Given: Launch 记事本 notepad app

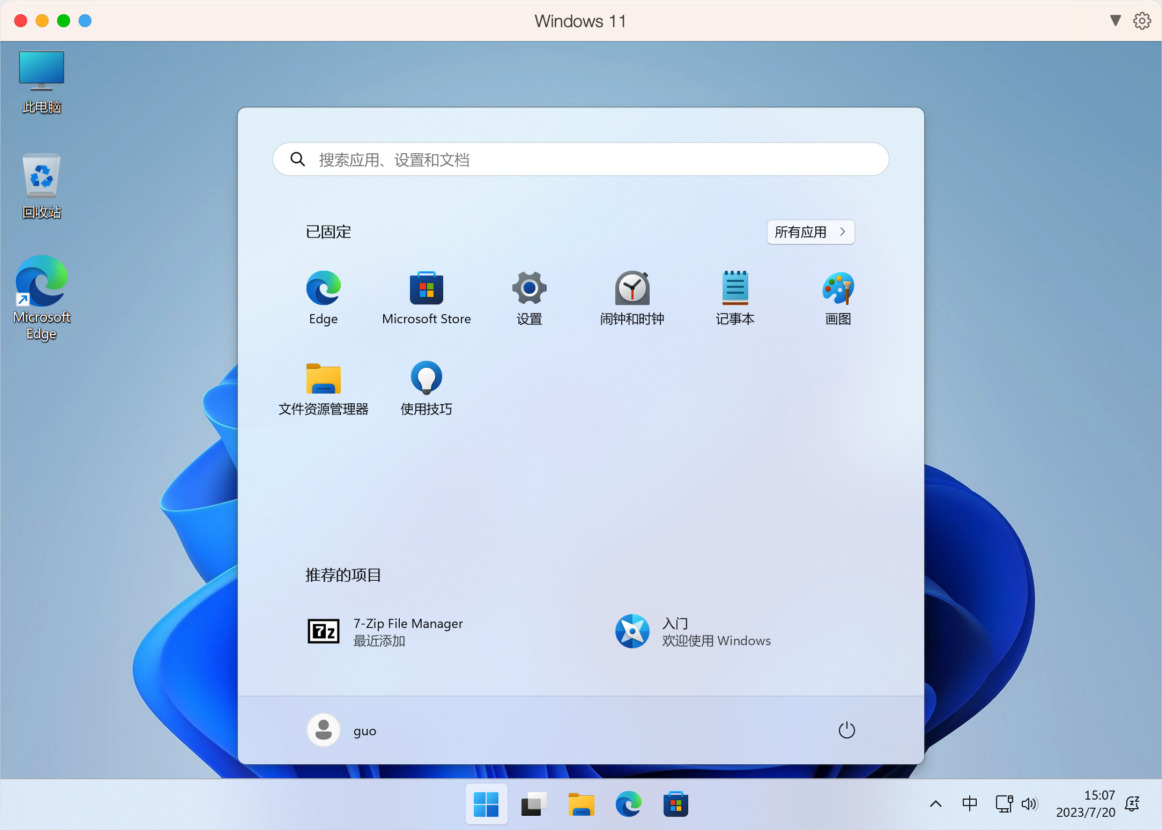Looking at the screenshot, I should coord(735,298).
